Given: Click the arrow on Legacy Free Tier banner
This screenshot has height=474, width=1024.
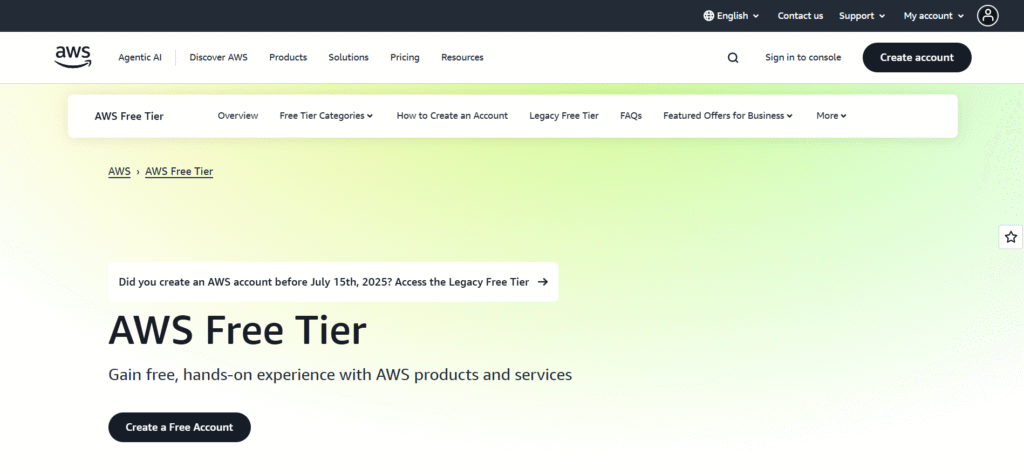Looking at the screenshot, I should pos(543,282).
